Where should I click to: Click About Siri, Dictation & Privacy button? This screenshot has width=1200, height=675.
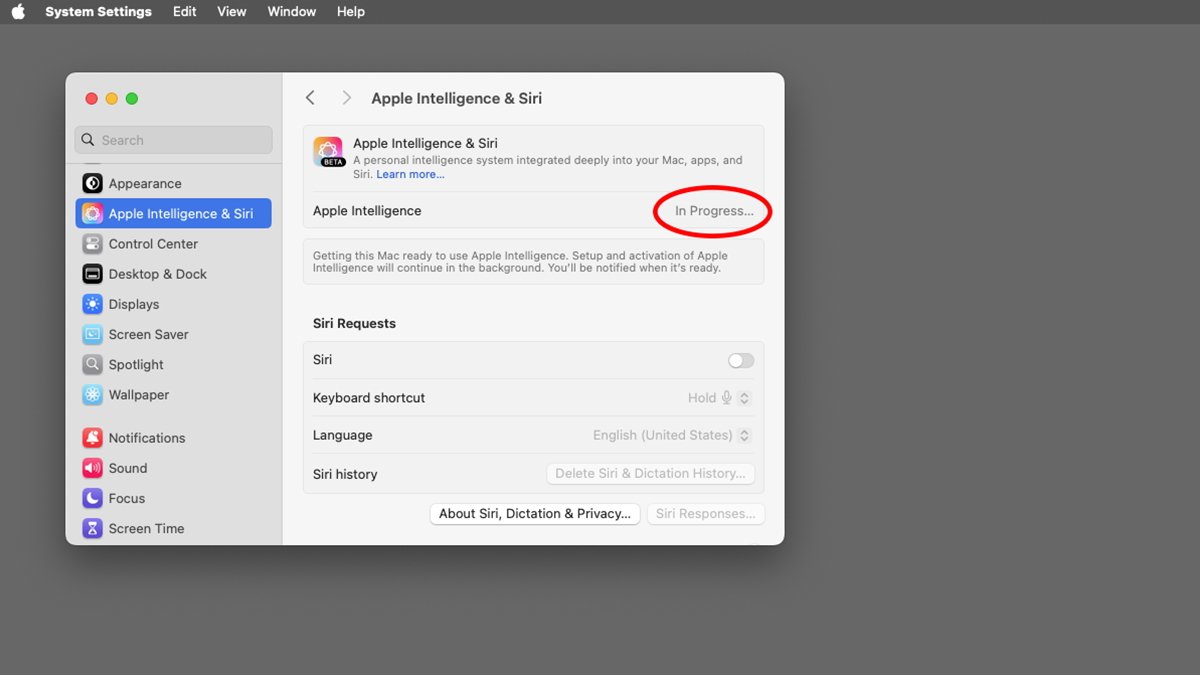534,514
